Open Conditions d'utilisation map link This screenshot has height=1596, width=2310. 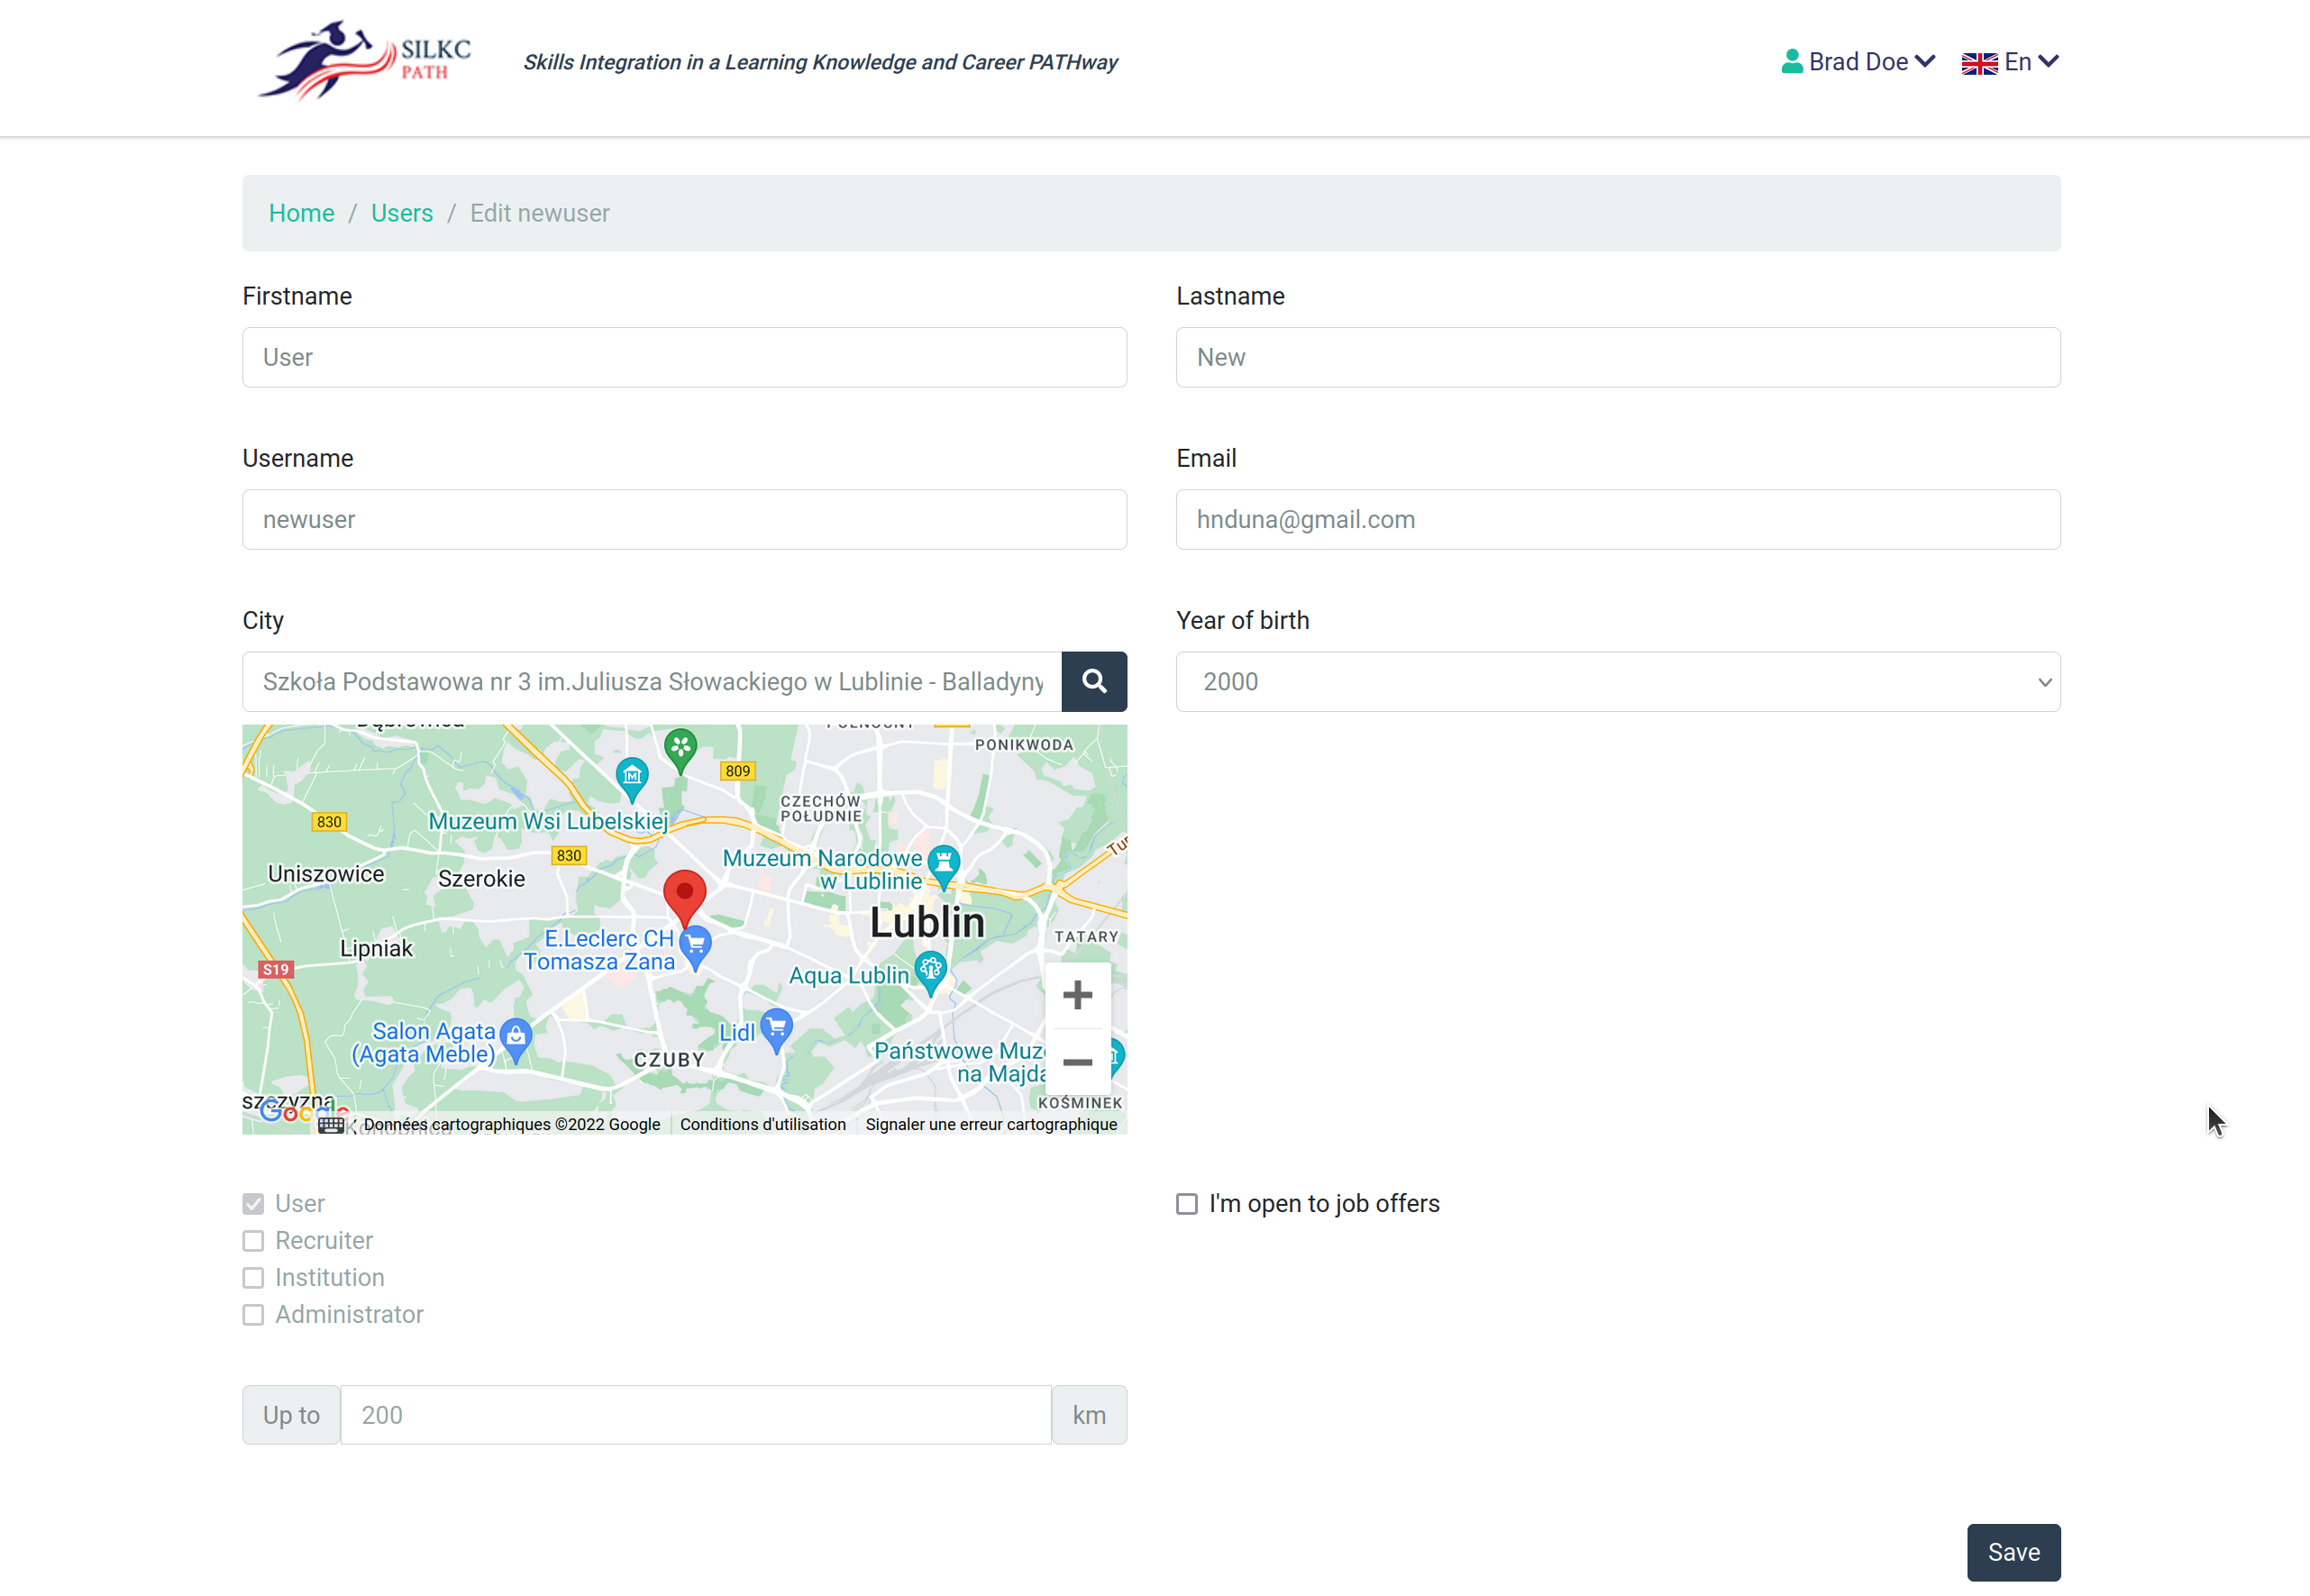point(763,1124)
